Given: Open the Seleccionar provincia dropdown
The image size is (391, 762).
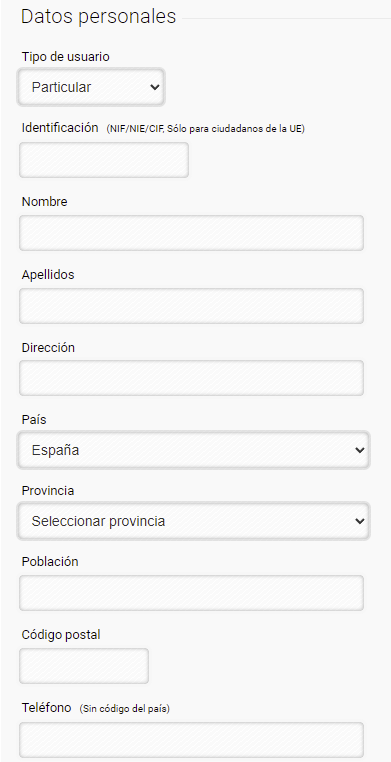Looking at the screenshot, I should [193, 521].
